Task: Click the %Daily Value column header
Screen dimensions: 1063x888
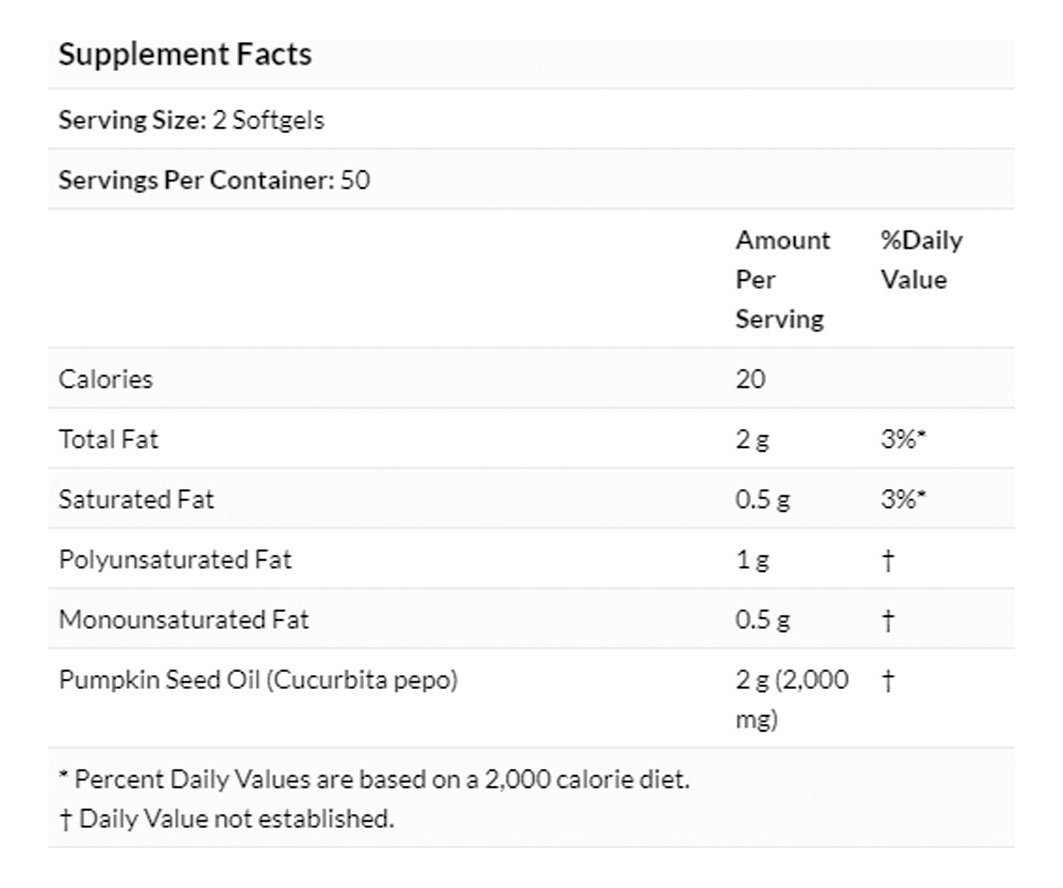Action: [x=921, y=260]
